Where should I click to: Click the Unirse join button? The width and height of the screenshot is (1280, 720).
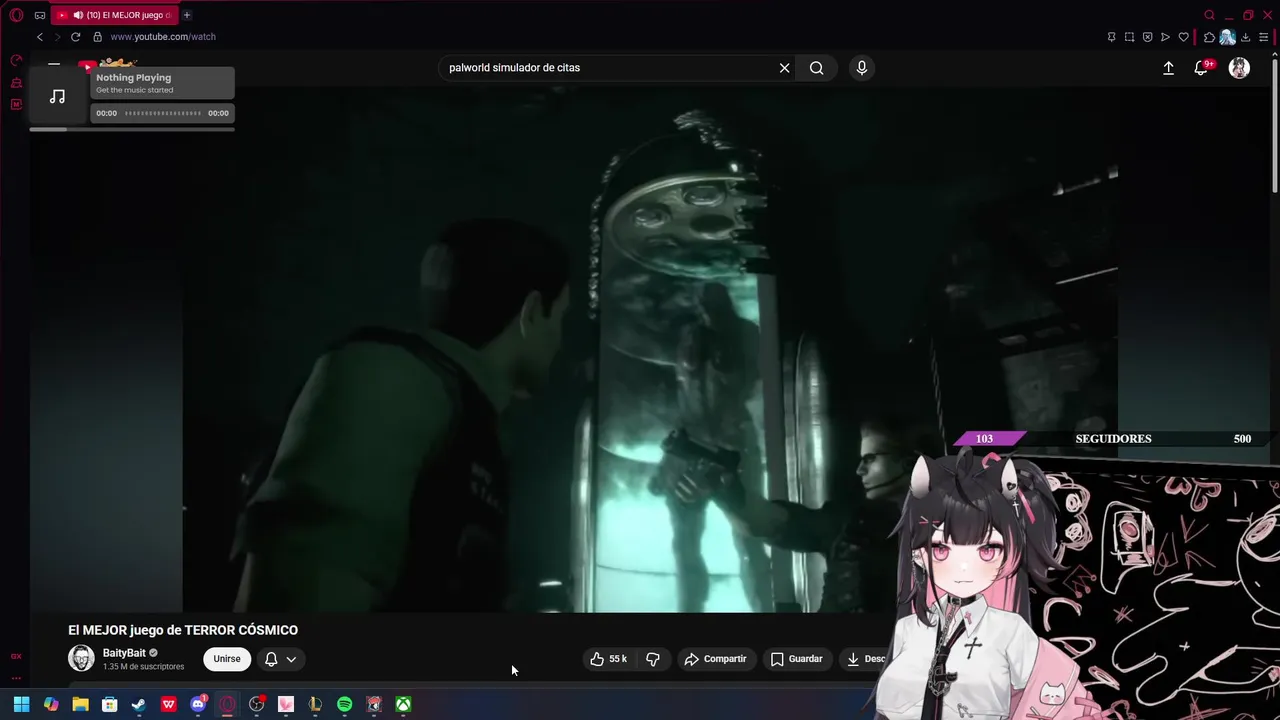pos(227,659)
